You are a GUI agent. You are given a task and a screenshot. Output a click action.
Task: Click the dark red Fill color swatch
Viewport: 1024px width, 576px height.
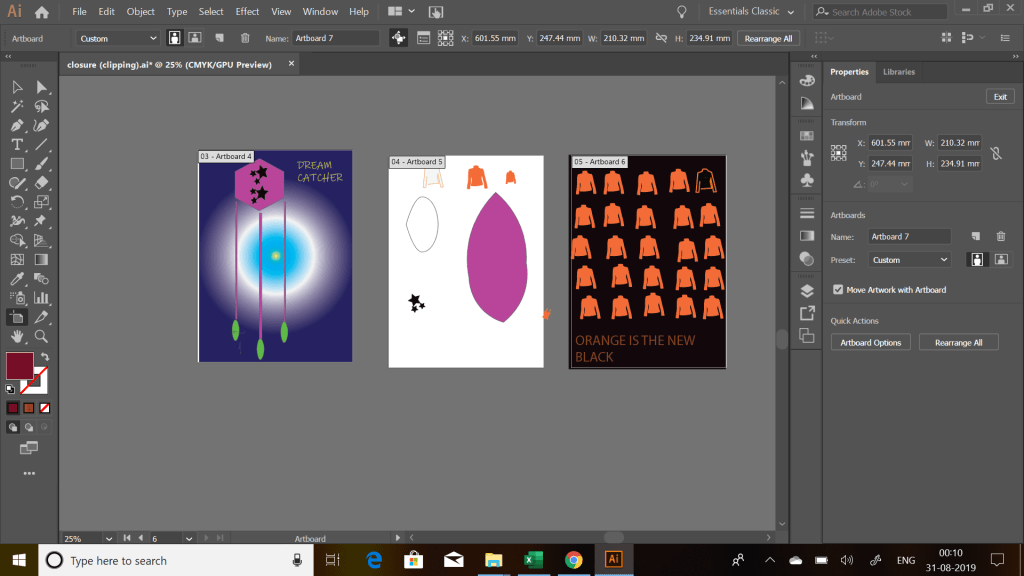coord(19,364)
